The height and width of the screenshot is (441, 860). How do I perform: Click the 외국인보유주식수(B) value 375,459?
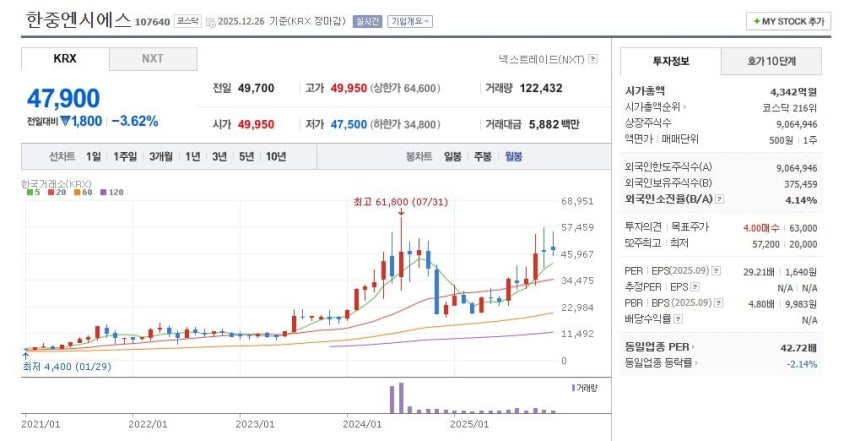point(800,184)
